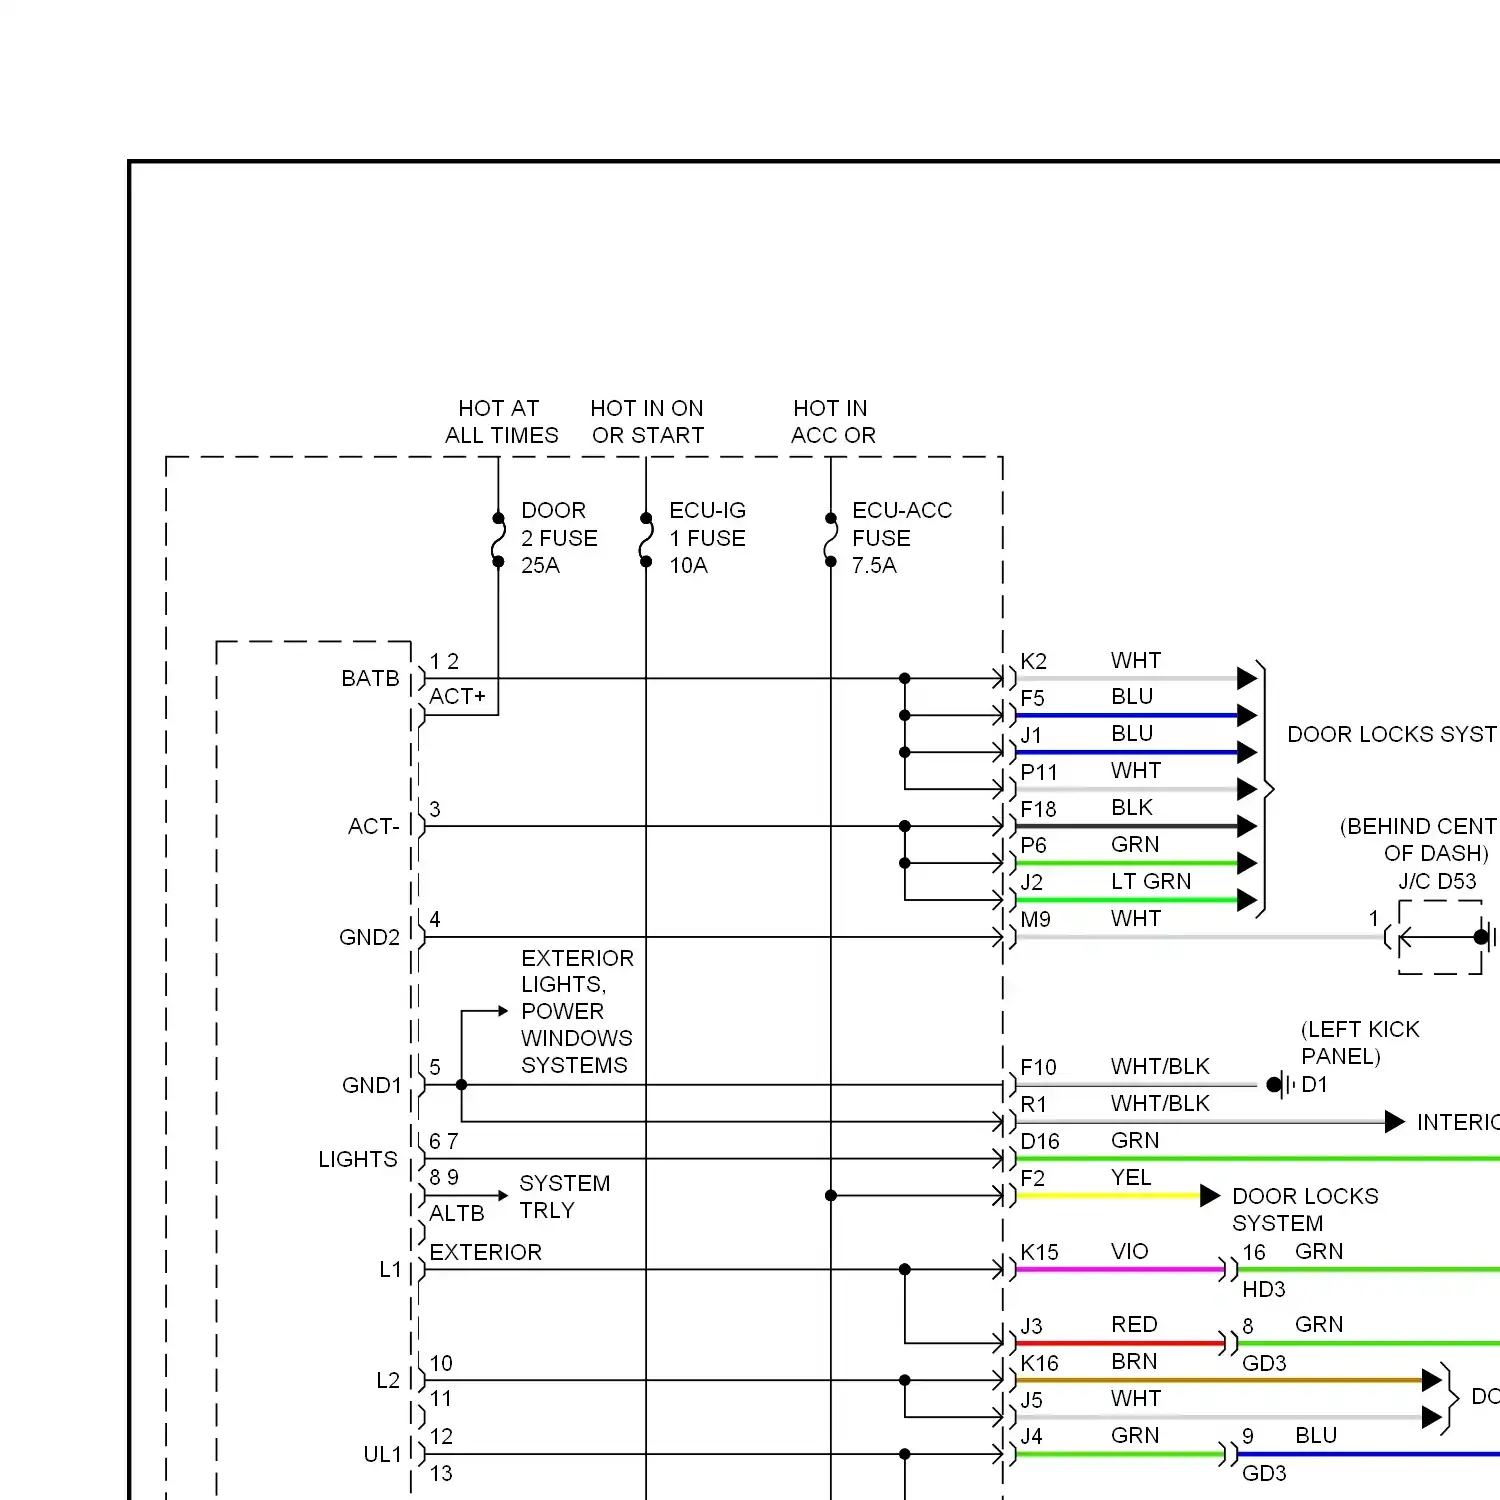Screen dimensions: 1500x1500
Task: Select the L1 terminal label
Action: [389, 1270]
